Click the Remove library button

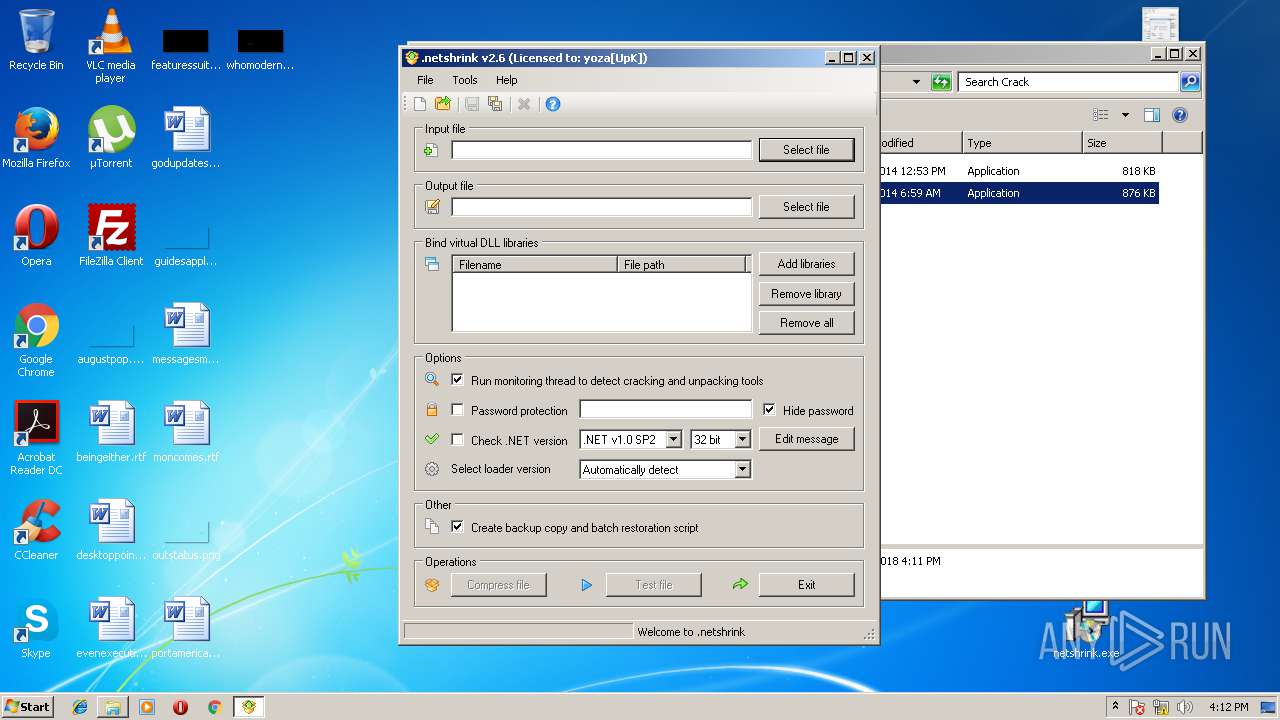tap(806, 294)
